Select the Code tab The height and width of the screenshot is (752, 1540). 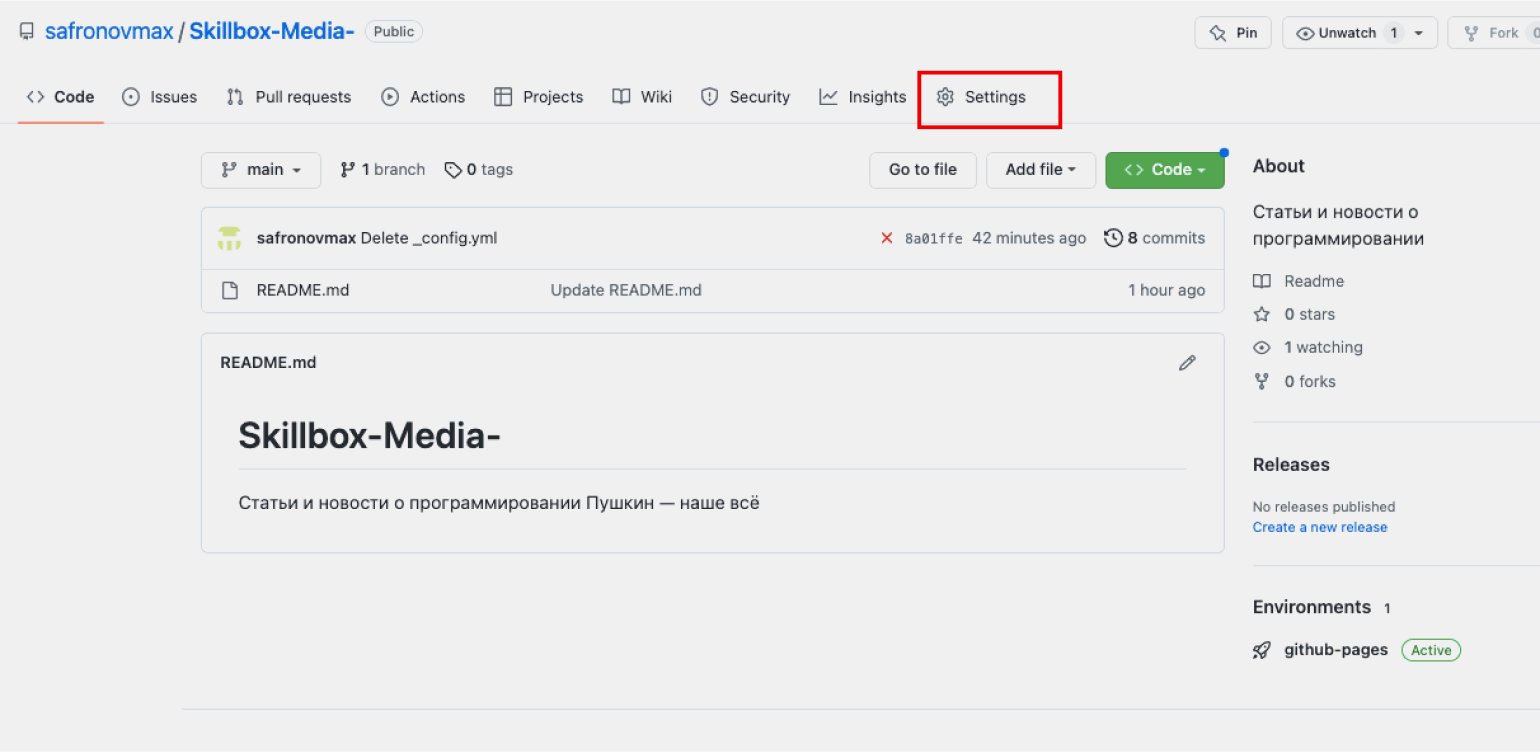[60, 97]
